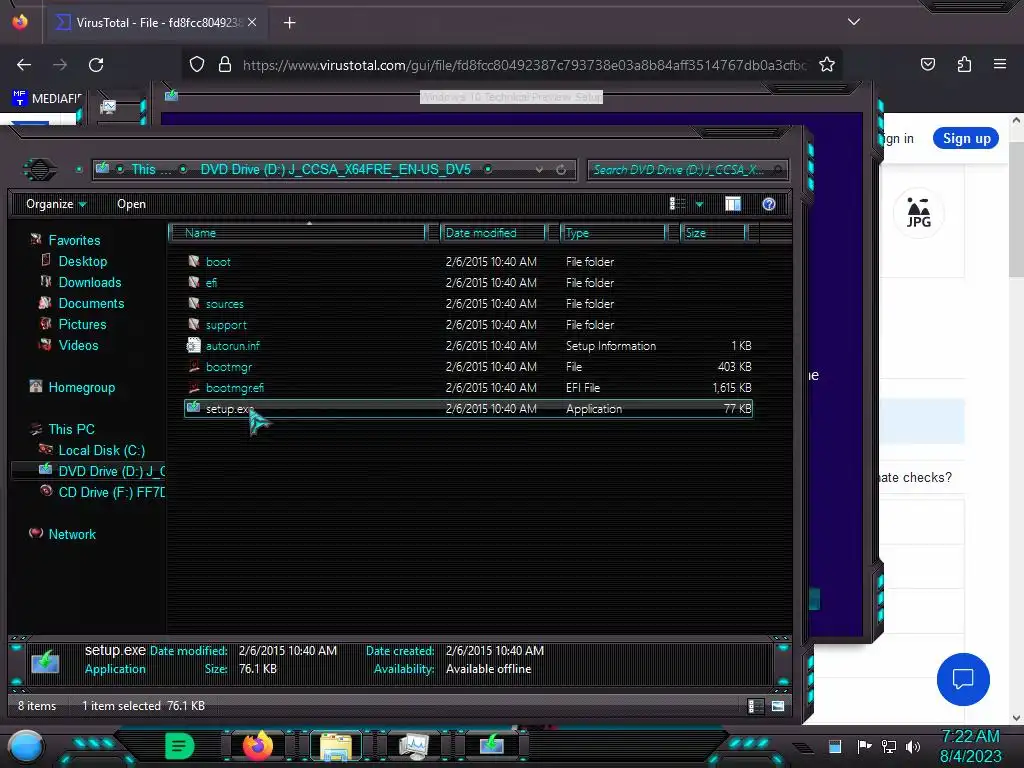Open Firefox from taskbar
Image resolution: width=1024 pixels, height=768 pixels.
click(257, 746)
